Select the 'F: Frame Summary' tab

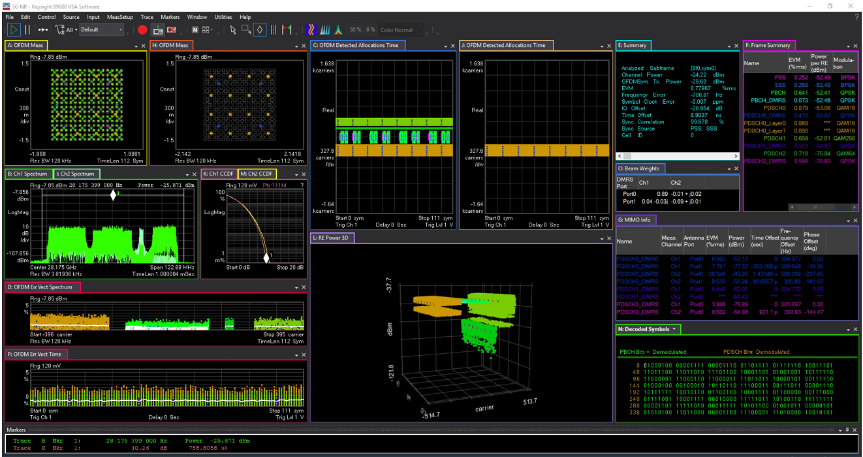coord(769,45)
